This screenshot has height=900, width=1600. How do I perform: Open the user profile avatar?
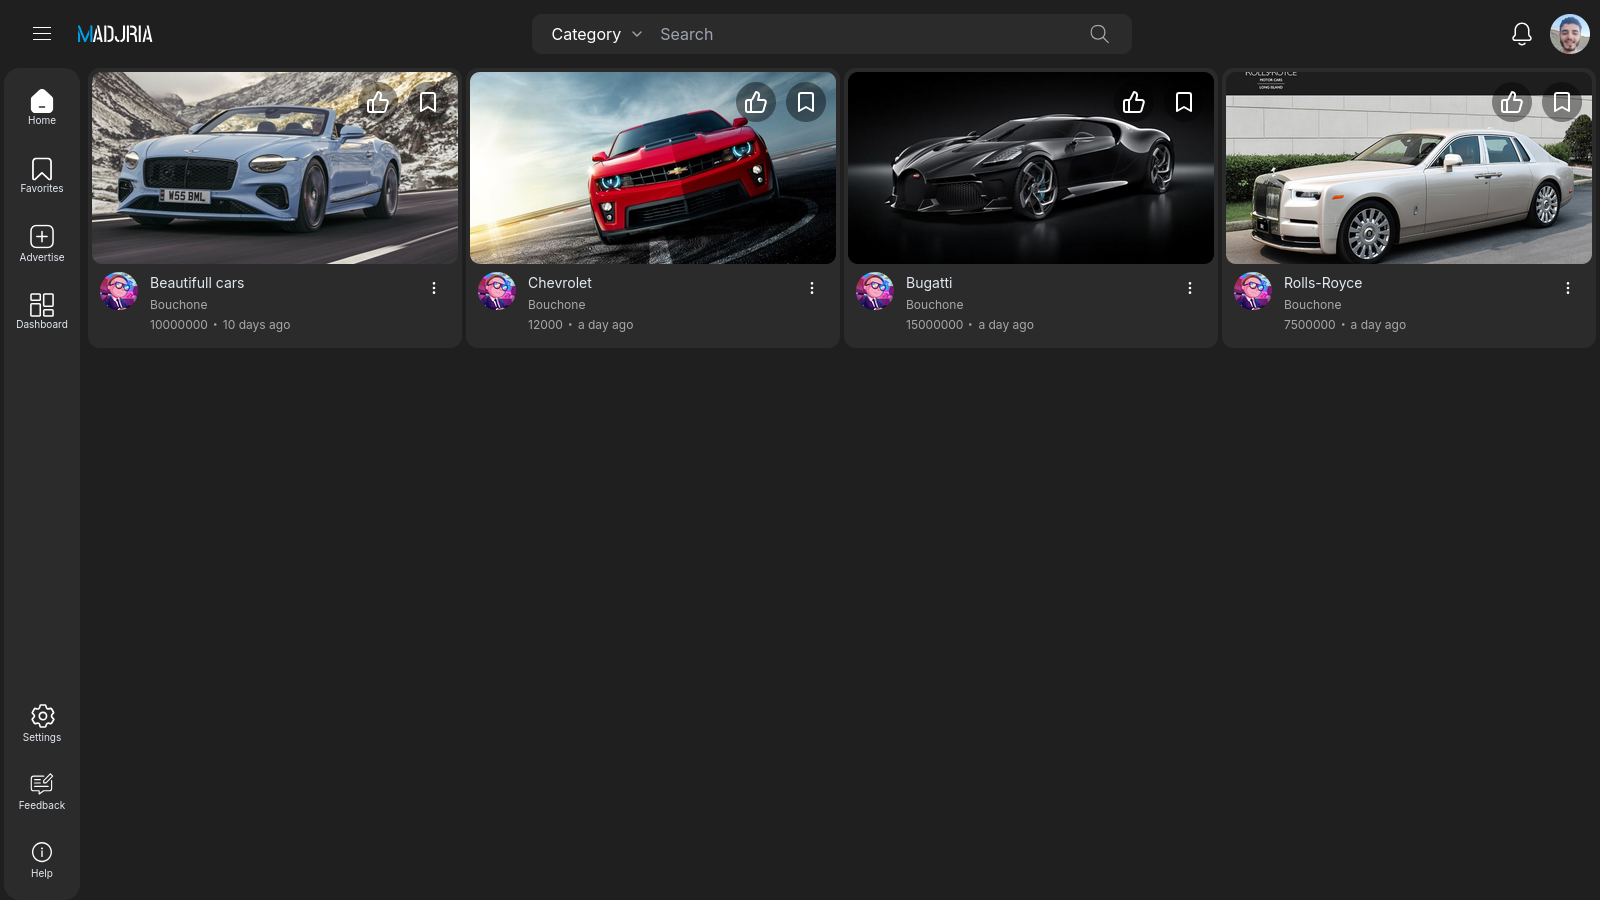(1569, 34)
